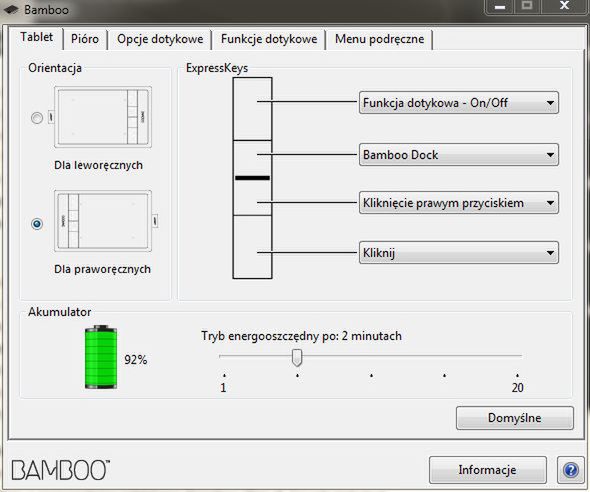Click the Informacje button
The image size is (590, 492).
[x=487, y=470]
